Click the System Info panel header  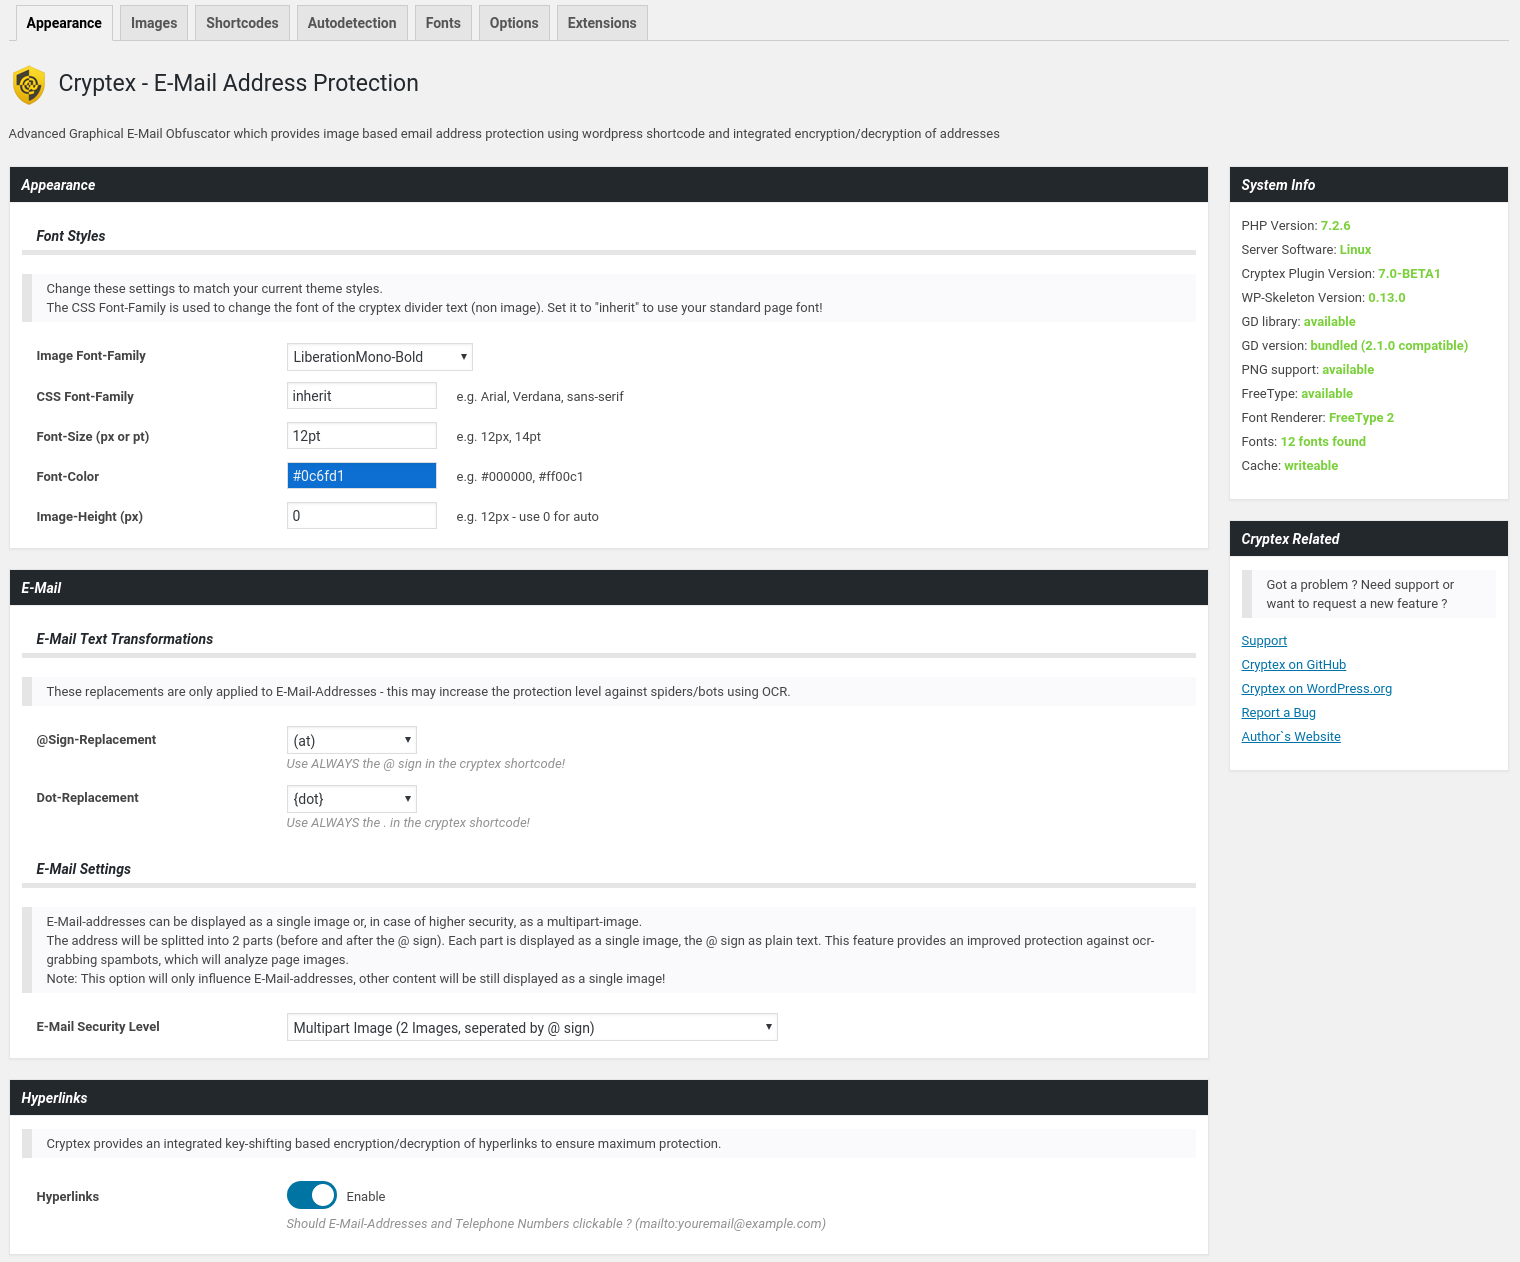click(1368, 185)
